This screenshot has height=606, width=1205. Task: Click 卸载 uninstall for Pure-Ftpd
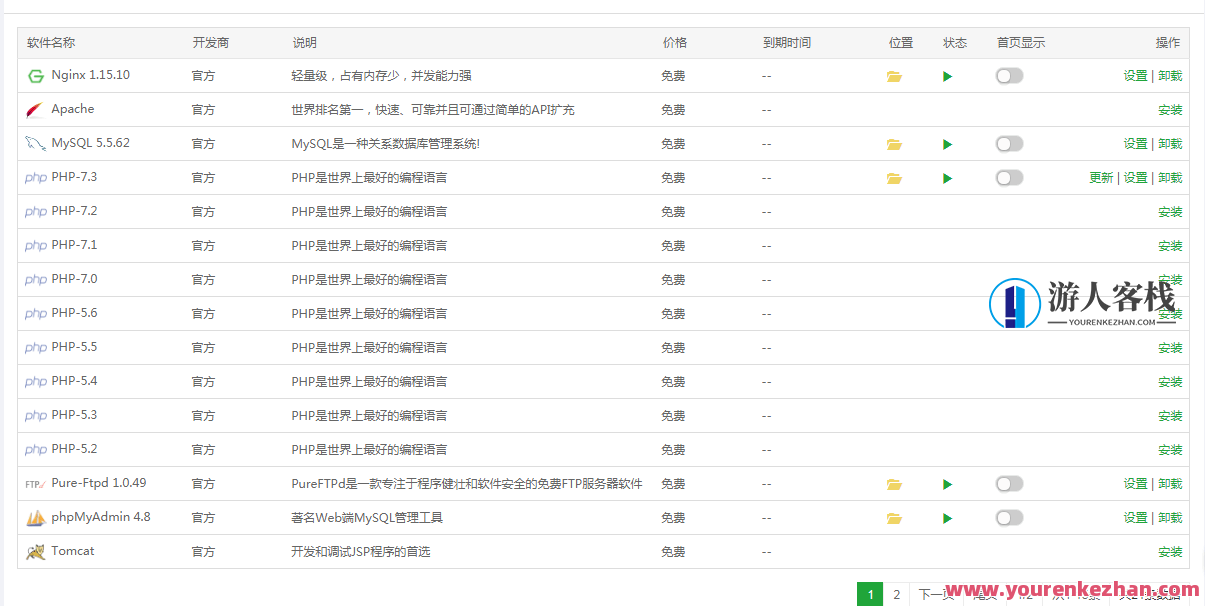pos(1170,484)
